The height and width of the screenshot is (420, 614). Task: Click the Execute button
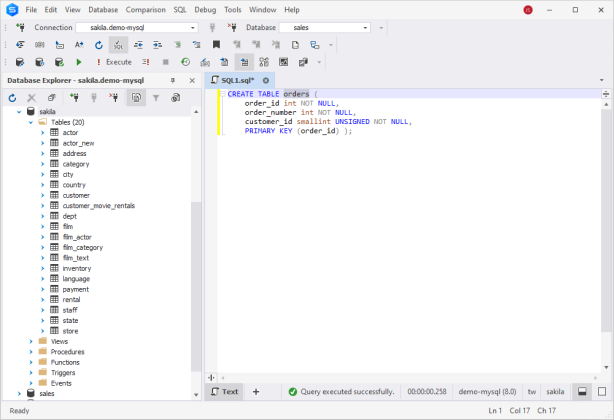coord(114,62)
